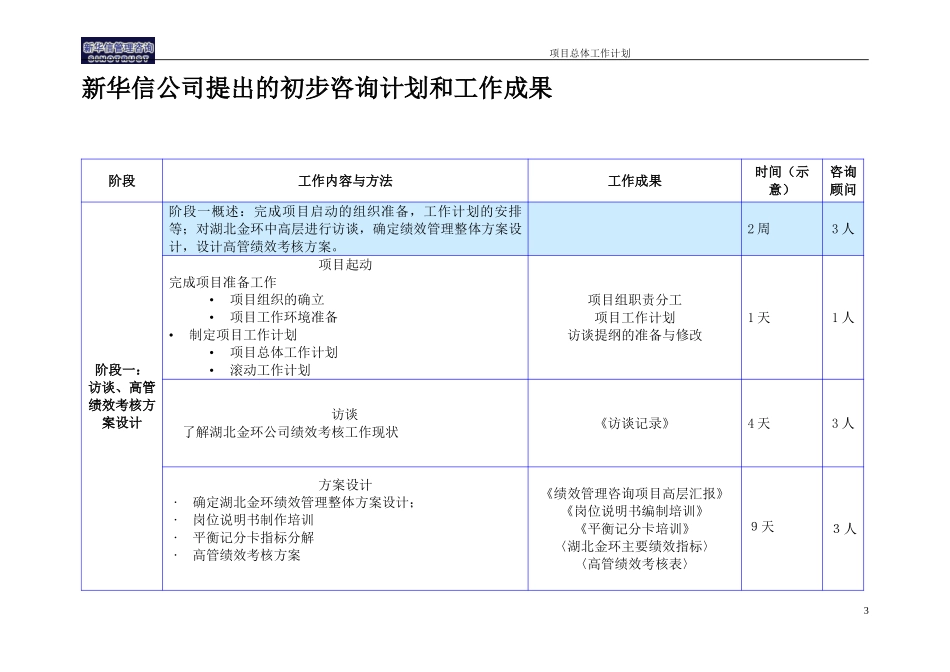Click the 新华信管理咨询 logo at top left
The image size is (950, 672).
(x=118, y=50)
